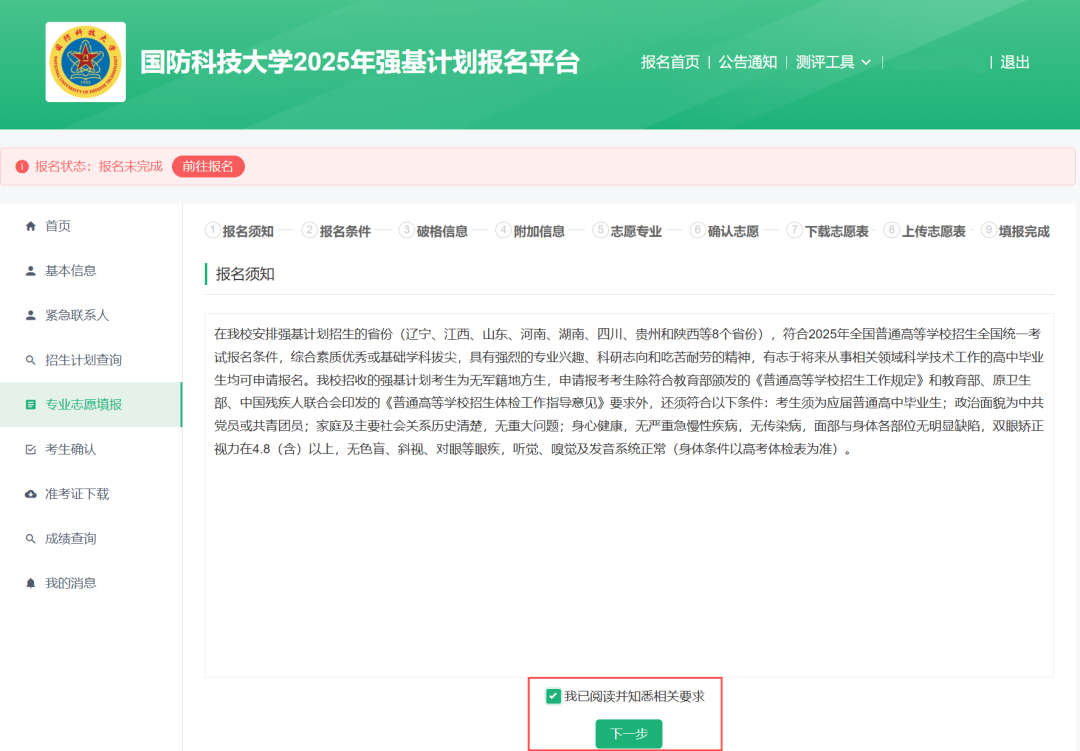Click the platform title 国防科技大学2025年强基计划报名平台

(x=360, y=62)
